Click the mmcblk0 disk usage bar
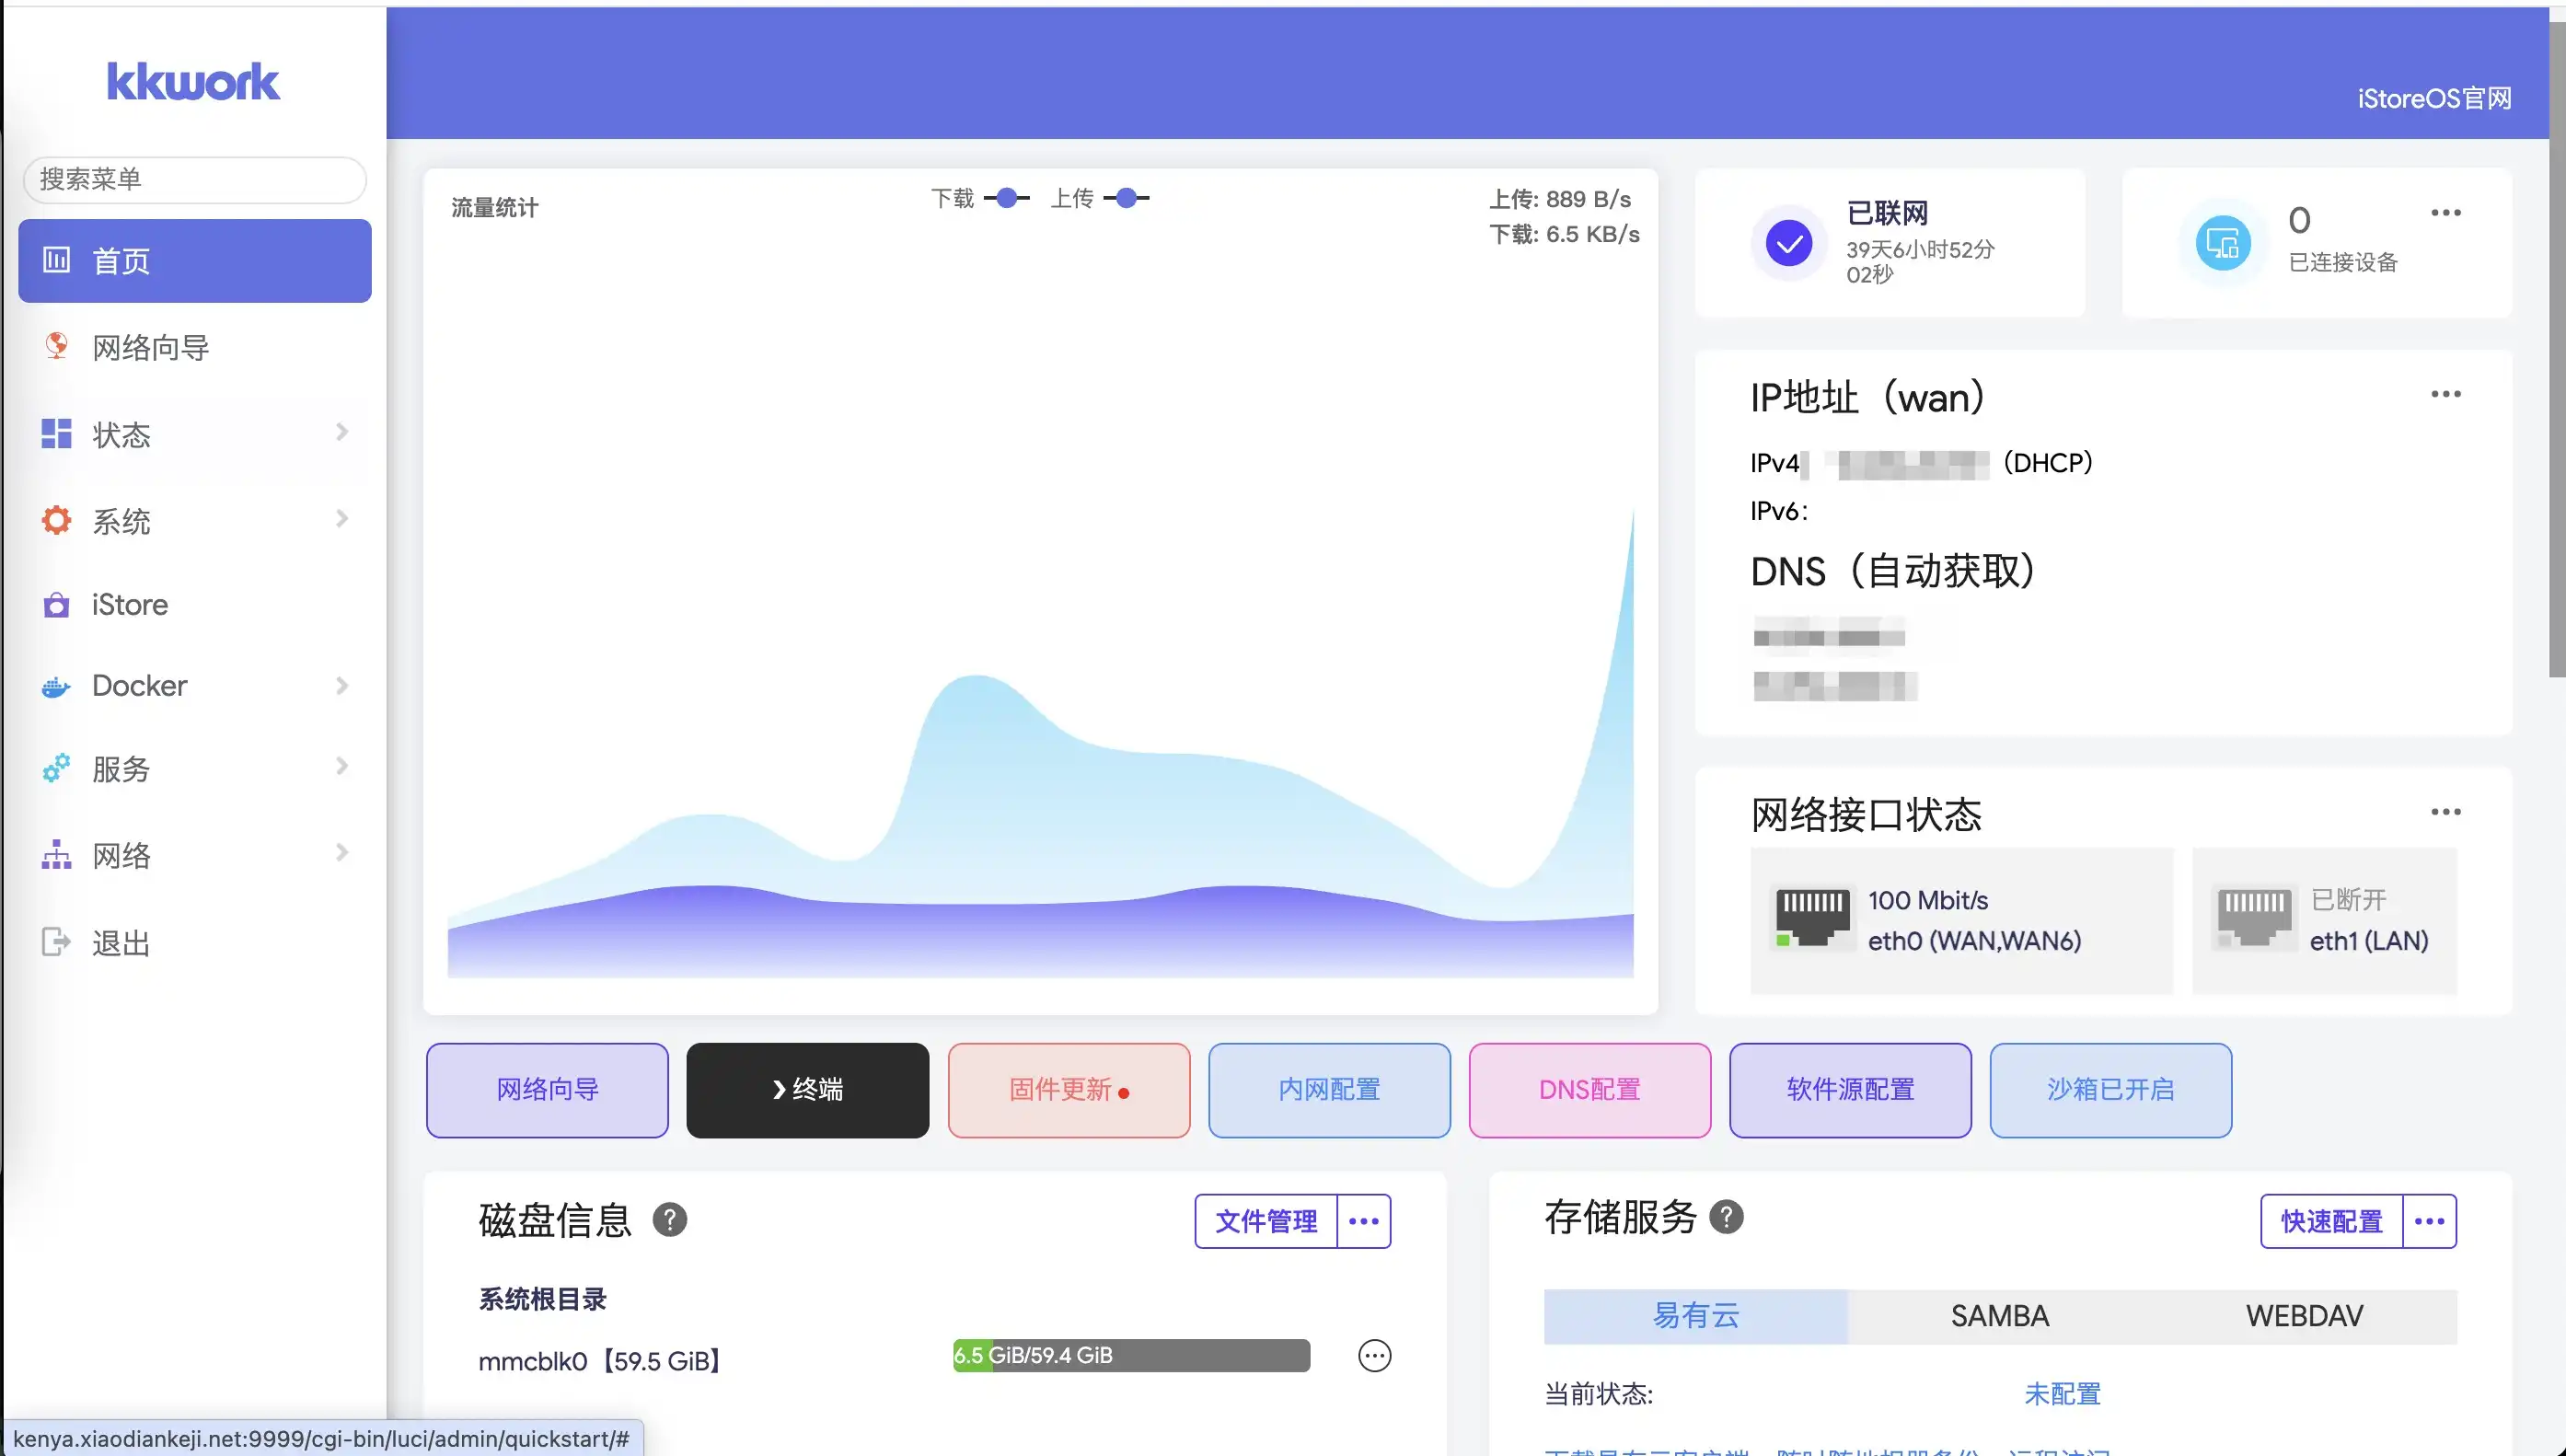Screen dimensions: 2566x1456 (1131, 1356)
